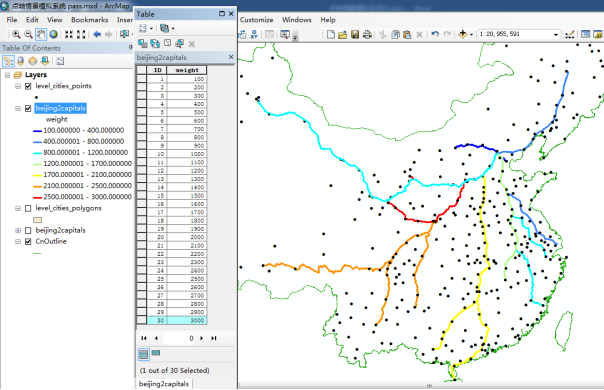The height and width of the screenshot is (390, 604).
Task: Select row selector for ID 30
Action: 141,320
